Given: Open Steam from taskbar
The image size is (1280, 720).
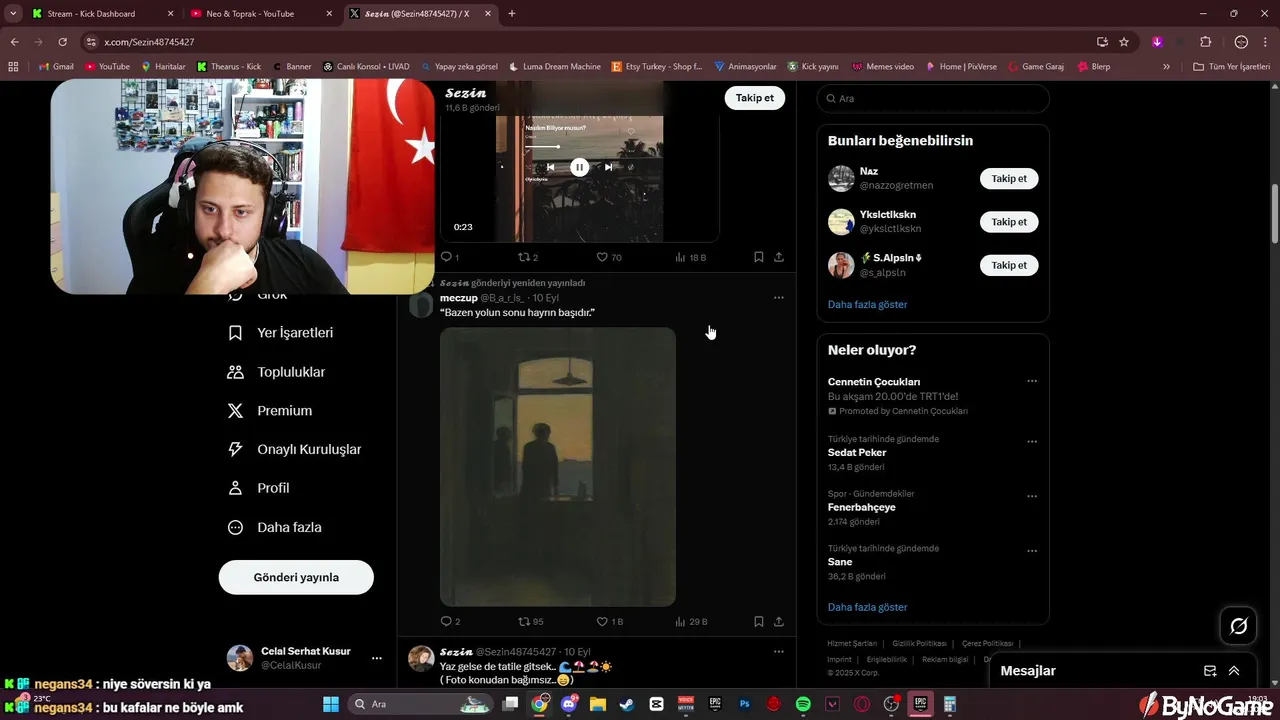Looking at the screenshot, I should tap(627, 704).
